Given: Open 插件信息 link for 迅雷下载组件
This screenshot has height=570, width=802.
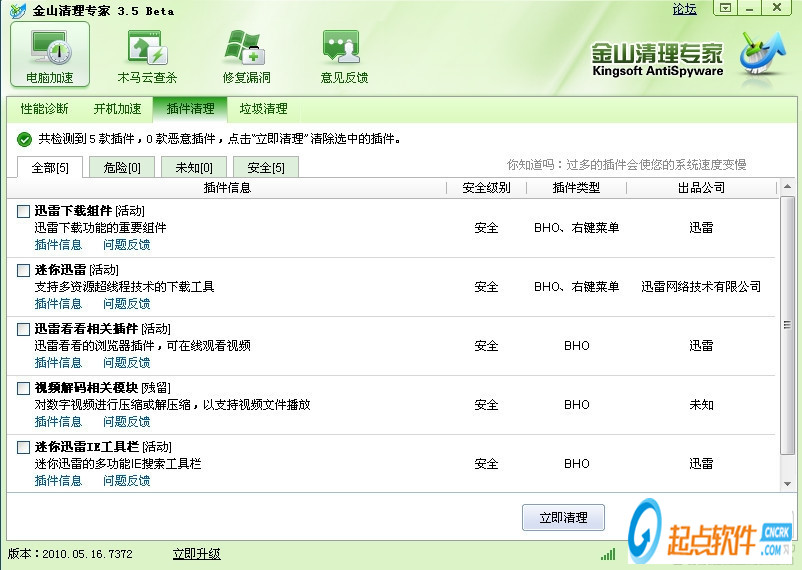Looking at the screenshot, I should click(58, 245).
